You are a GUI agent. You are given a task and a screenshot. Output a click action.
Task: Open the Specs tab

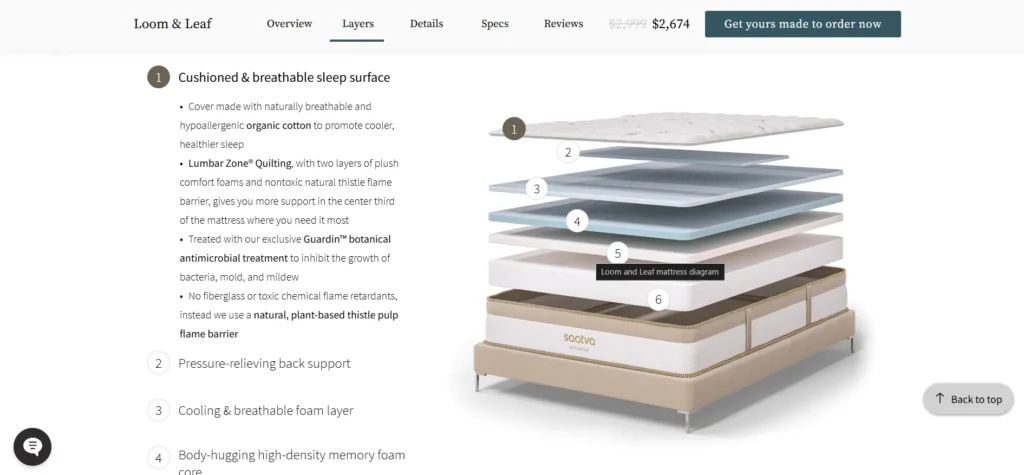tap(495, 24)
